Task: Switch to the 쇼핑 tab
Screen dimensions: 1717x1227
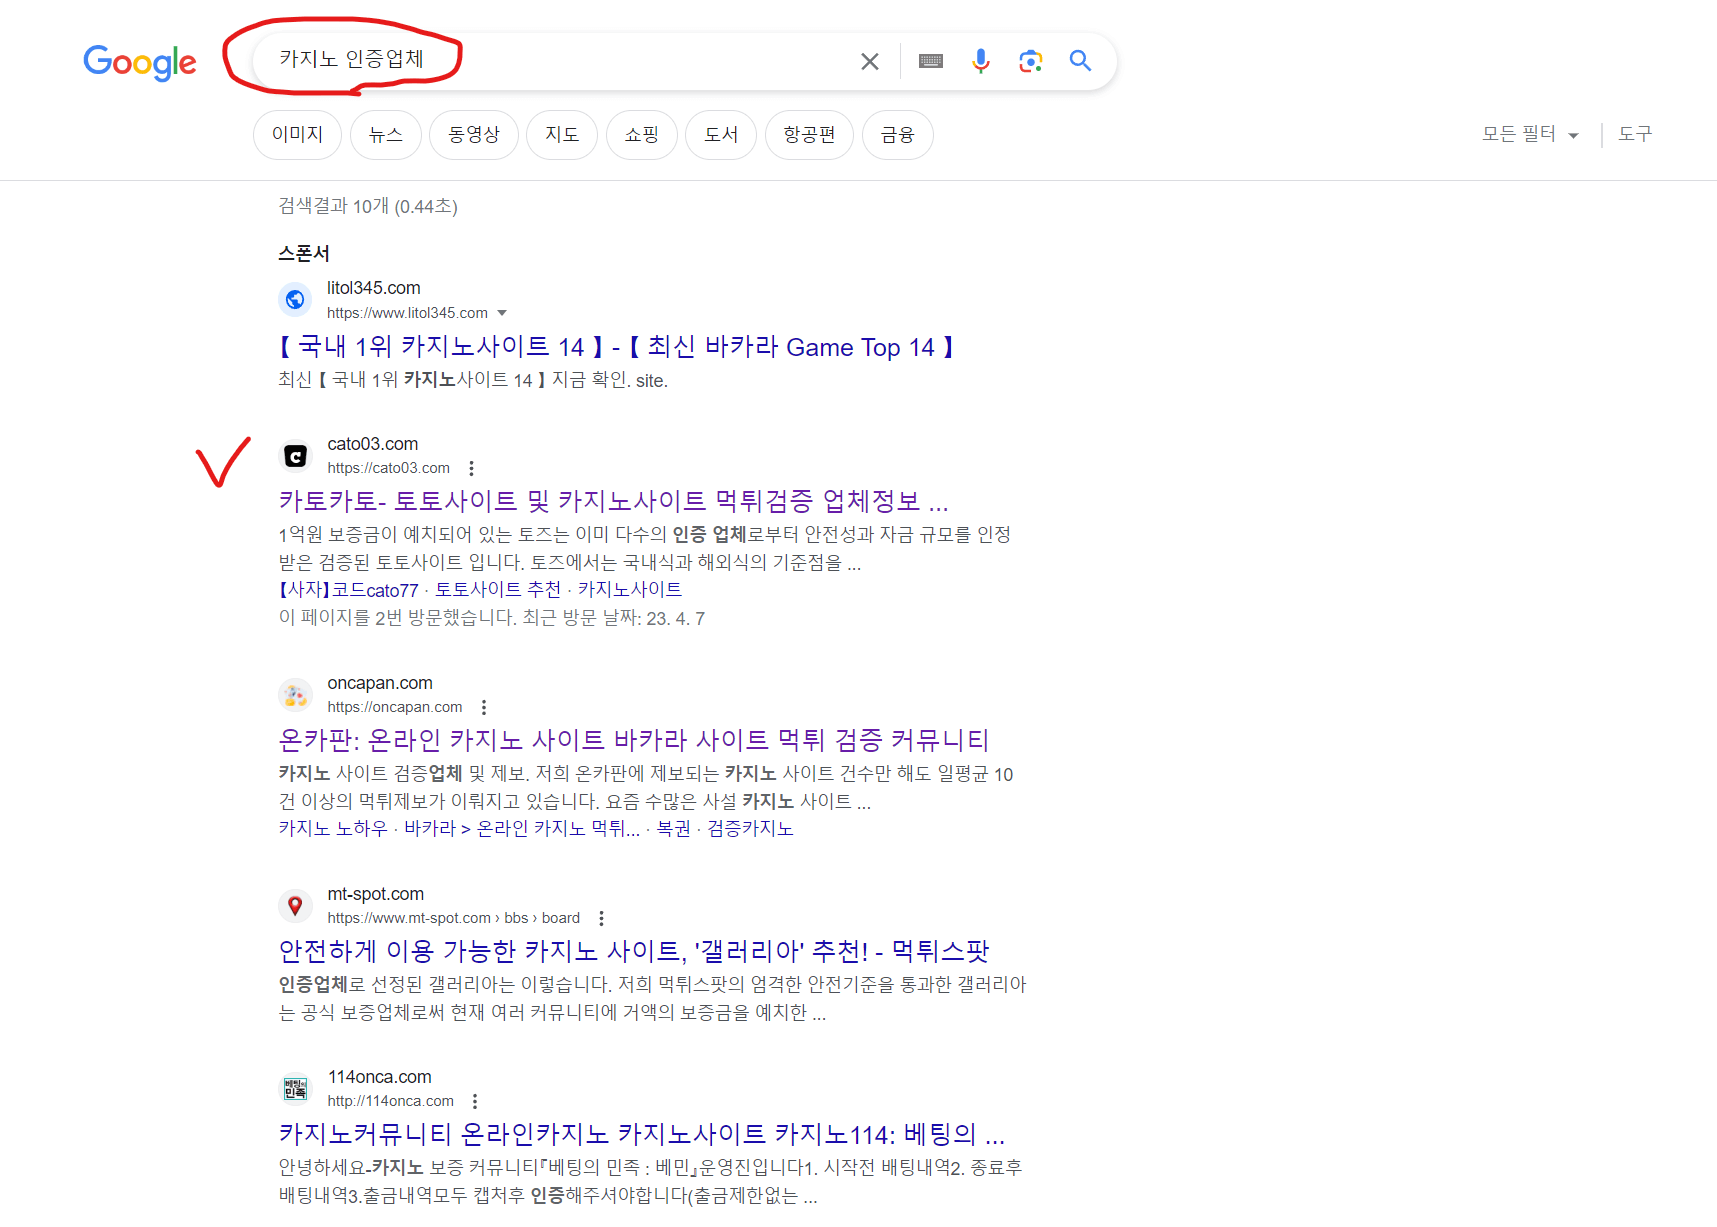Action: (642, 135)
